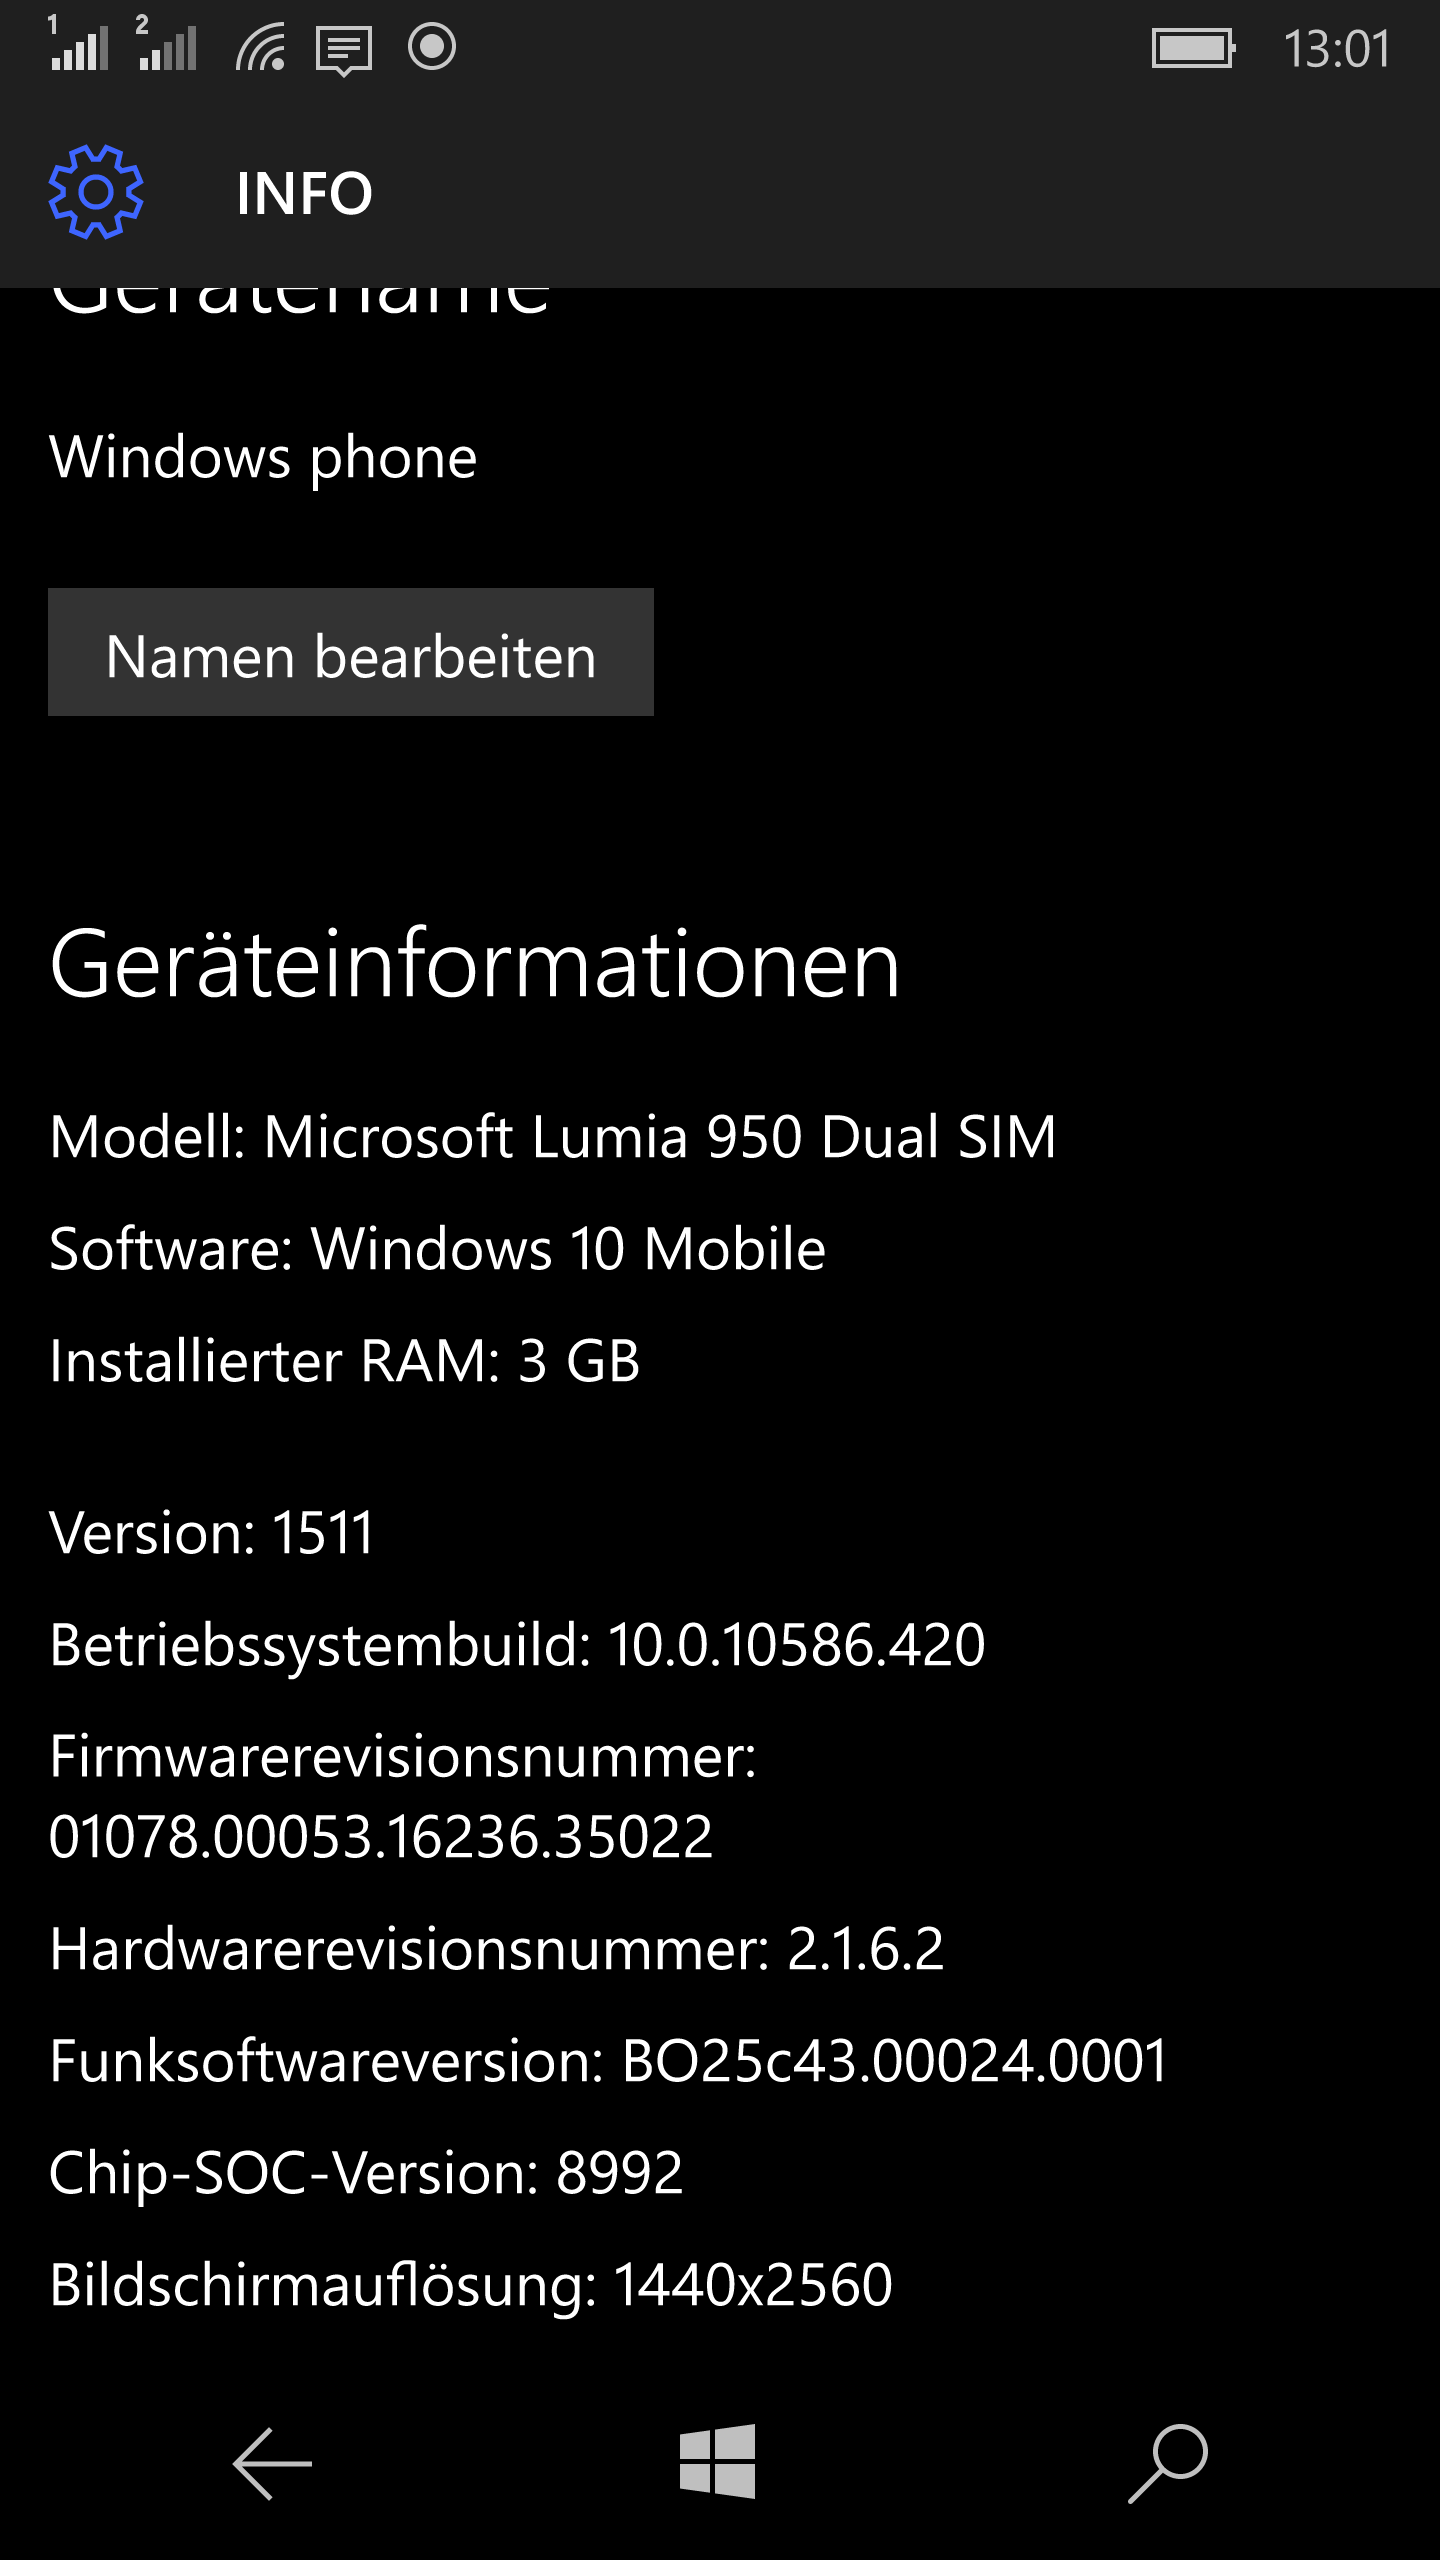Tap the Betriebssystembuild 10.0.10586.420 entry
This screenshot has width=1440, height=2560.
pyautogui.click(x=518, y=1645)
